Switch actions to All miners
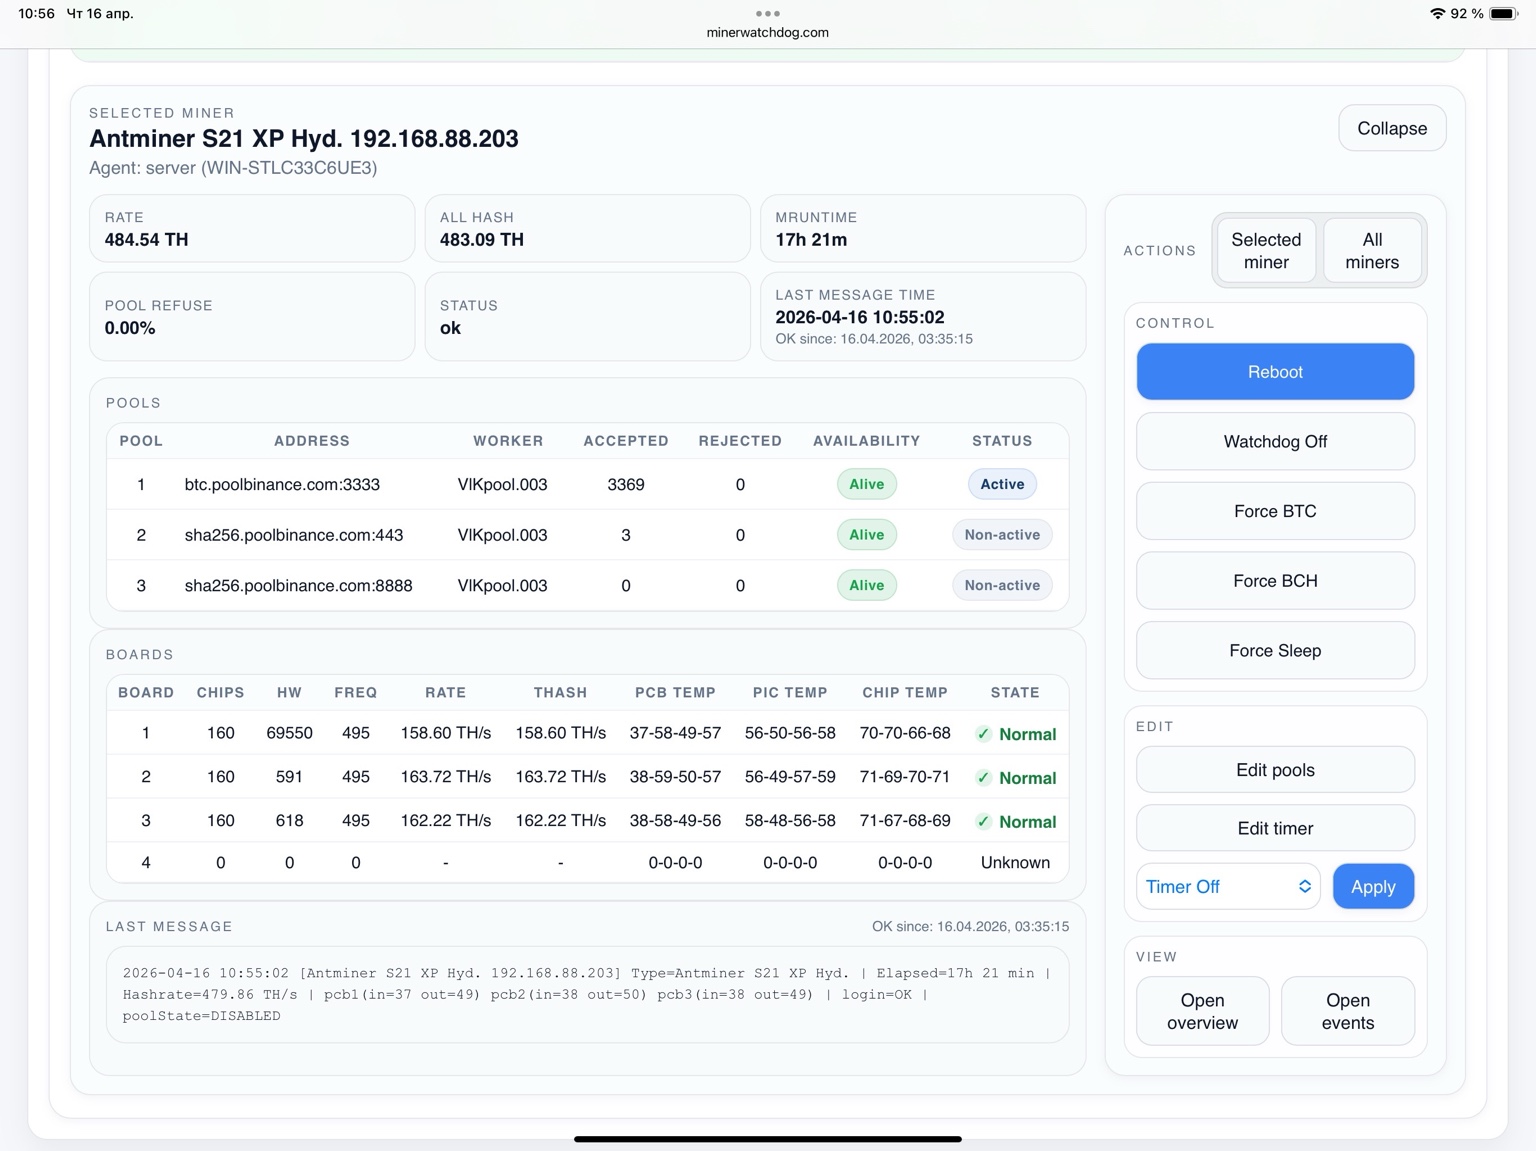This screenshot has height=1151, width=1536. pyautogui.click(x=1372, y=251)
